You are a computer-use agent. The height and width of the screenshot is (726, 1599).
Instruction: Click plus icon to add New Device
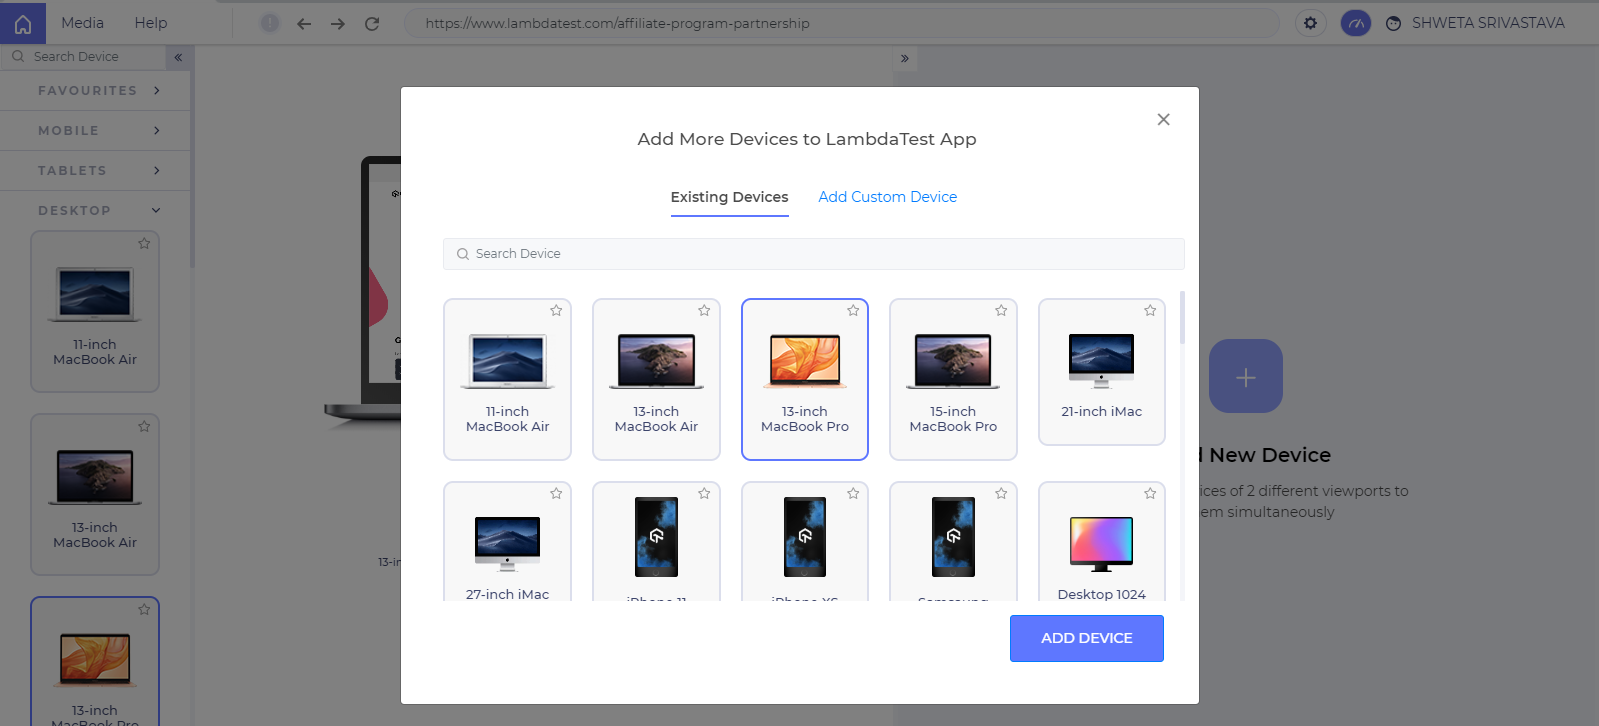click(x=1246, y=376)
